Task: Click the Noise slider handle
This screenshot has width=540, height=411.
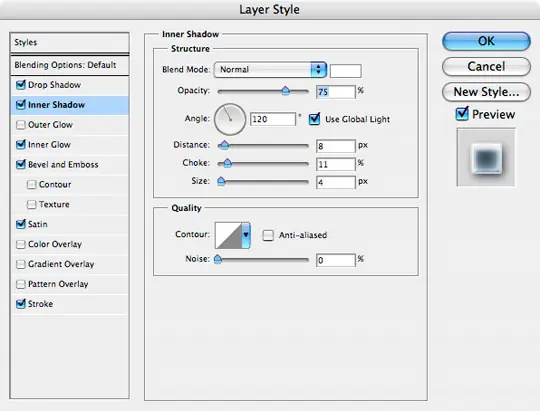Action: click(218, 259)
